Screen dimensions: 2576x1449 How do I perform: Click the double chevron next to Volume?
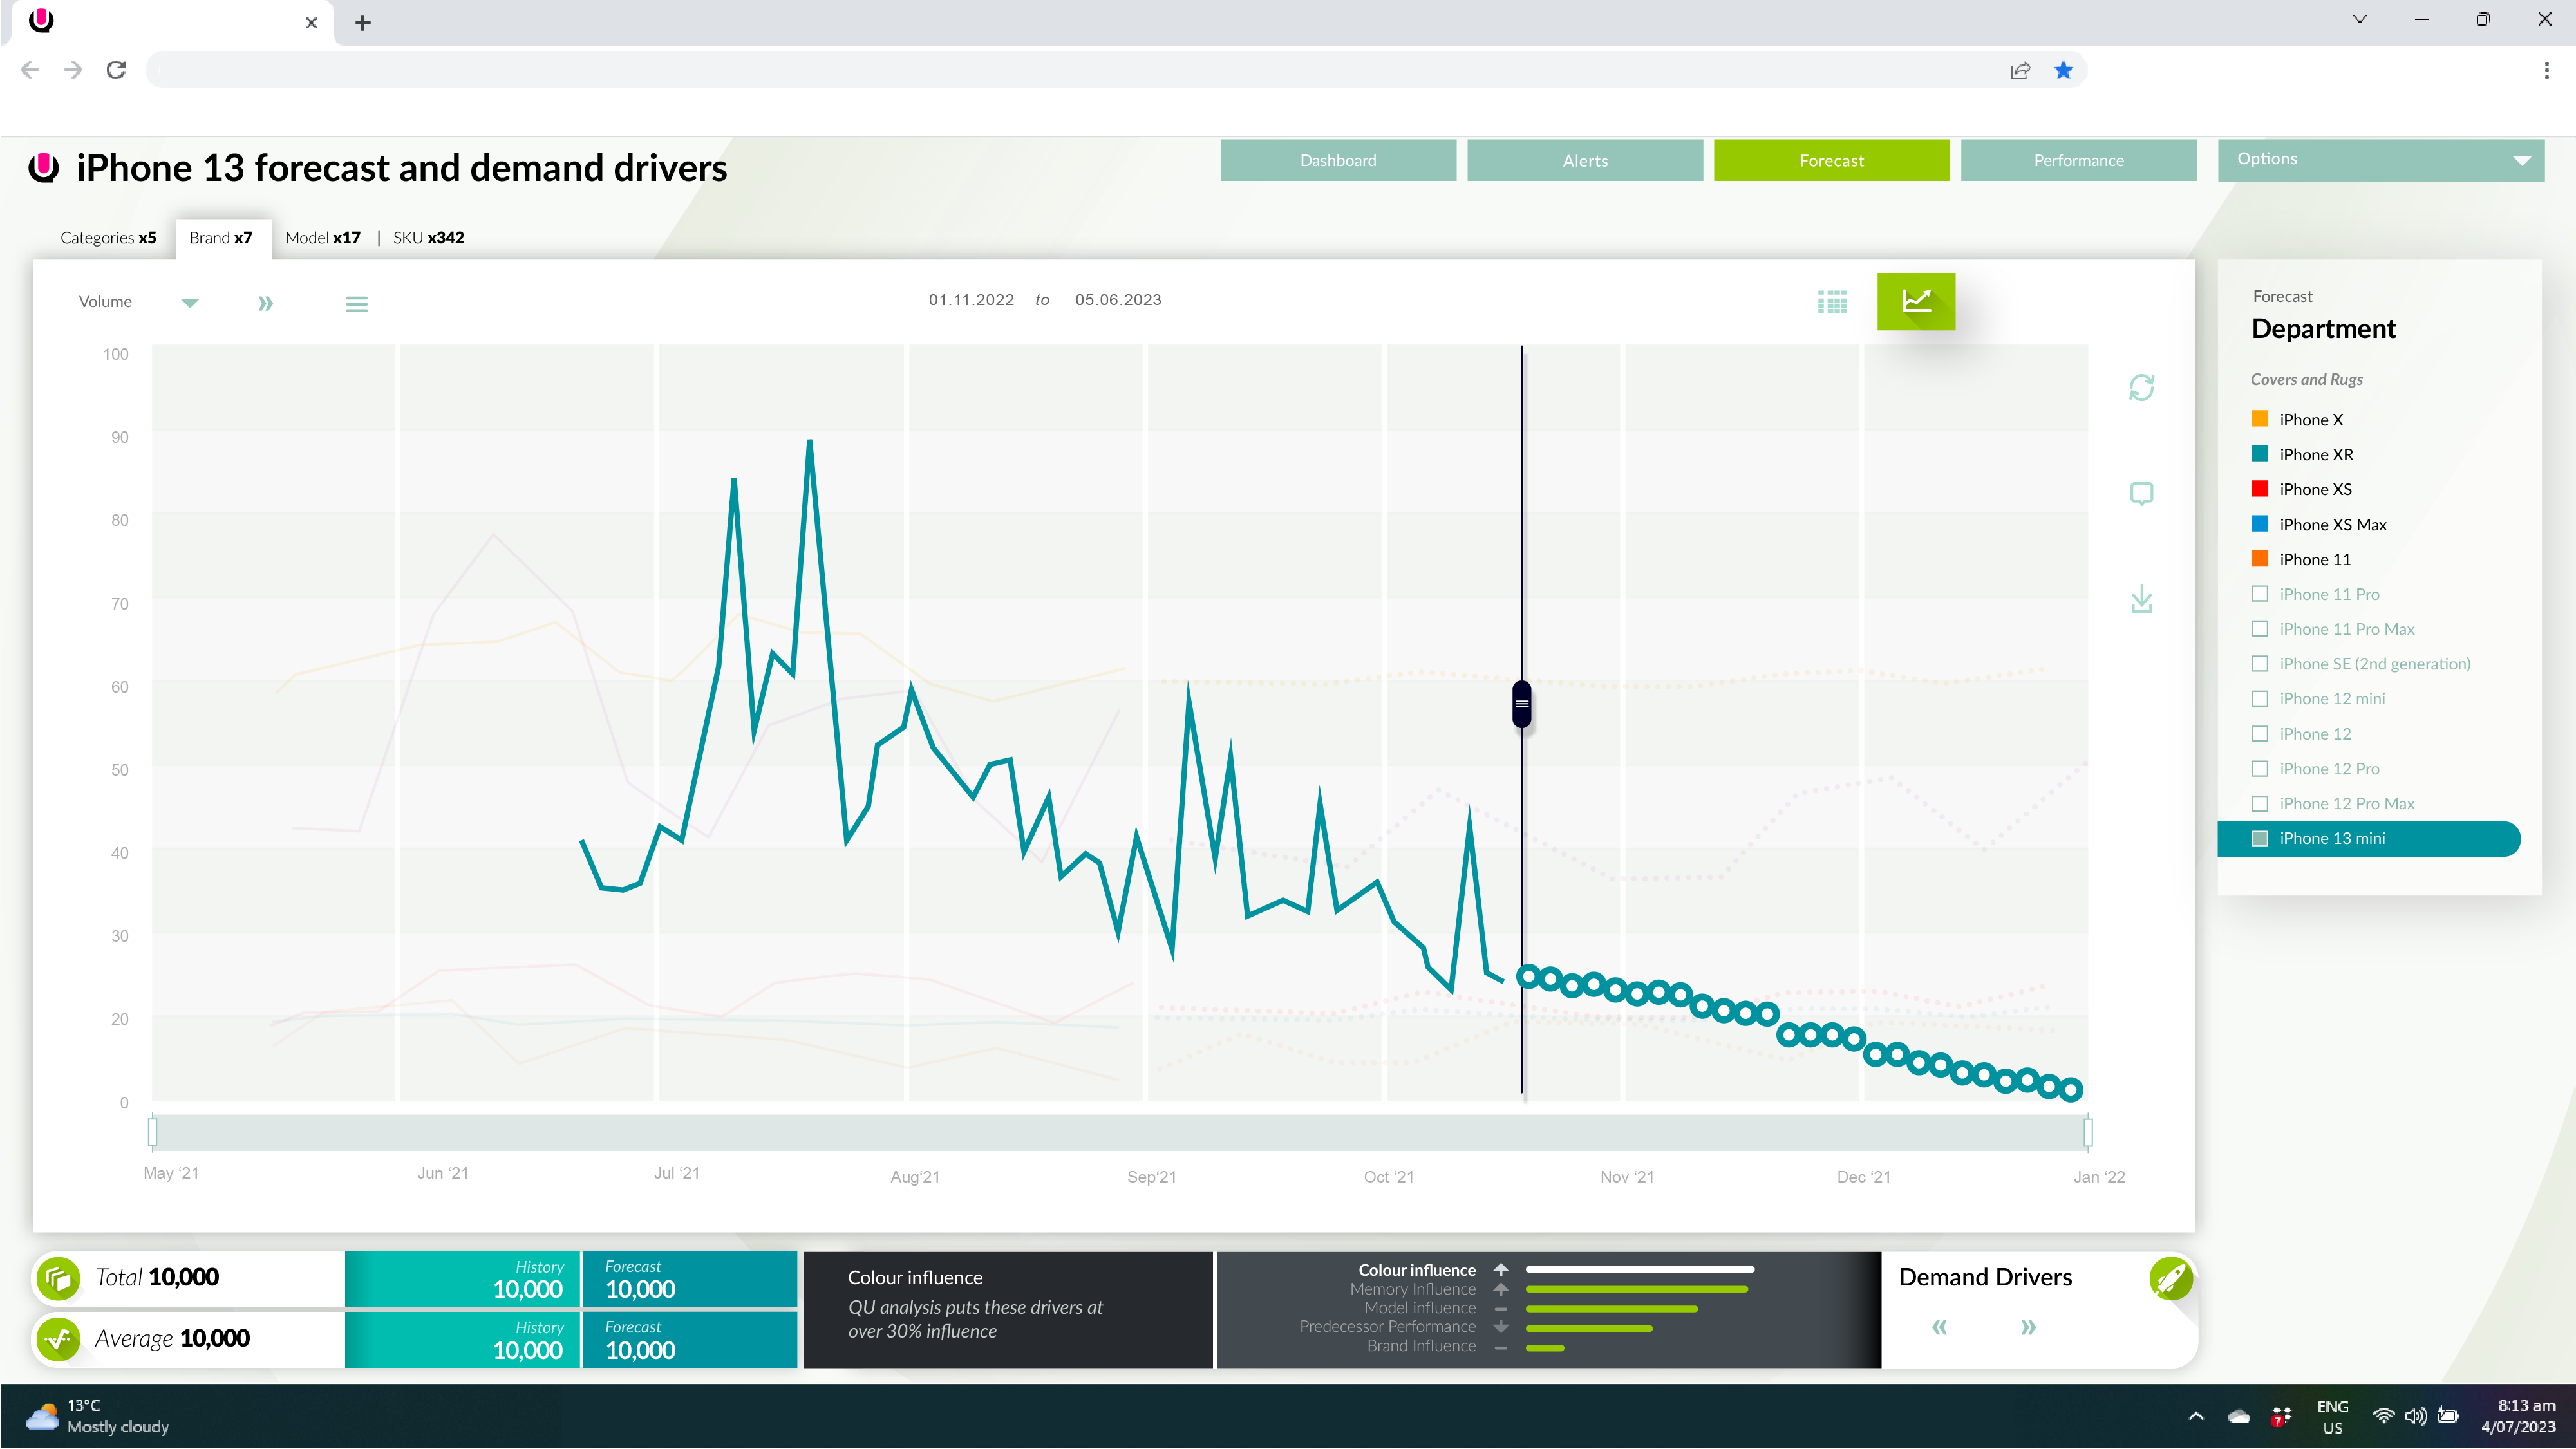coord(265,303)
